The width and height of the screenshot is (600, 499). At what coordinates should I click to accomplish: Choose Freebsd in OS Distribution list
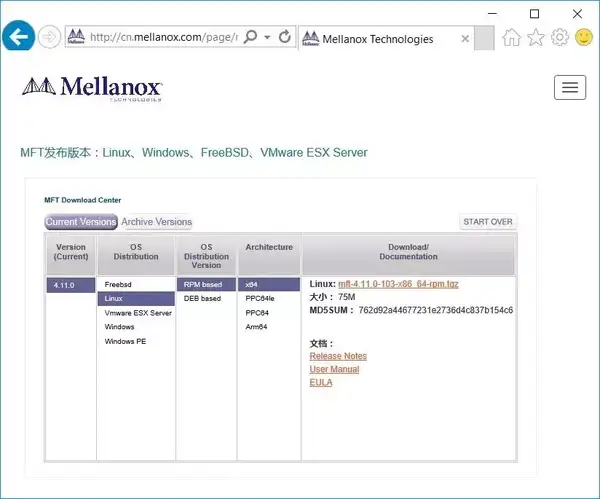coord(118,285)
